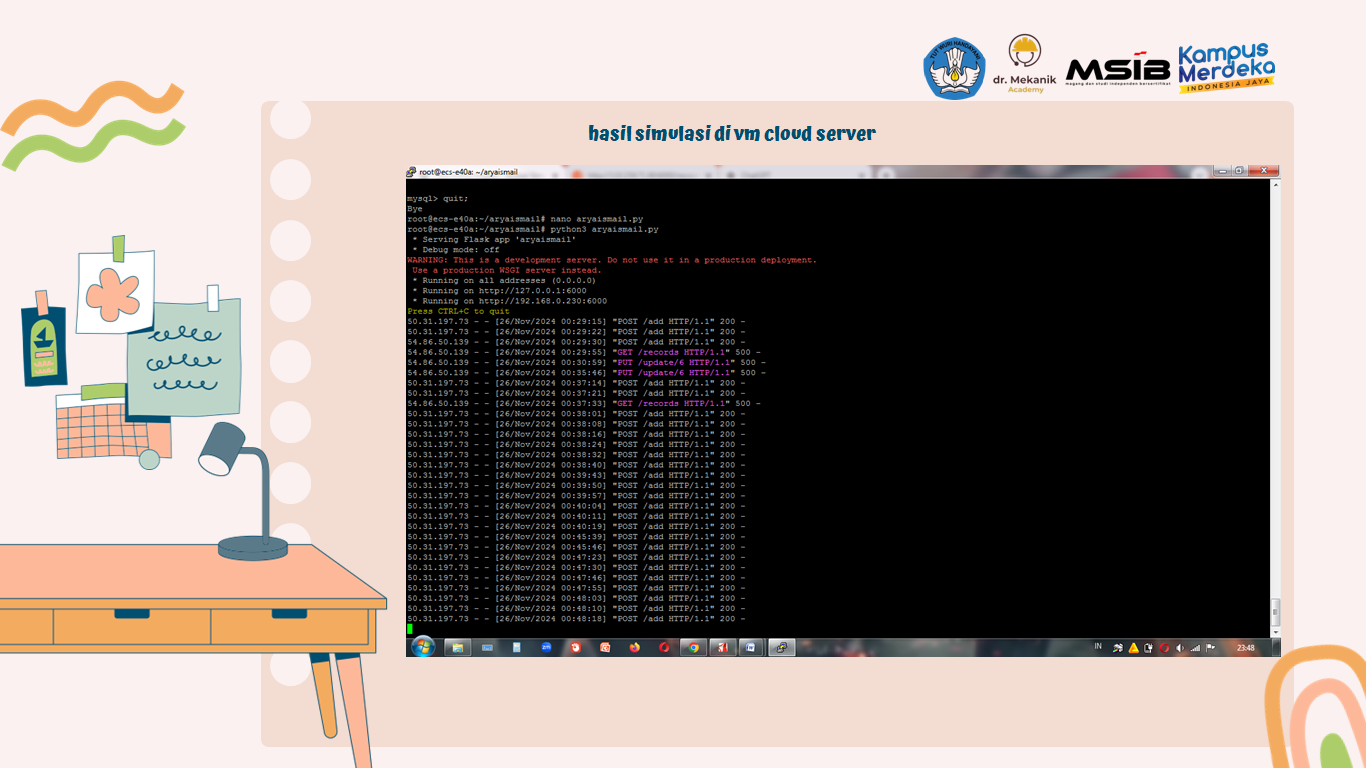Open Firefox from the taskbar
Viewport: 1366px width, 768px height.
coord(635,647)
